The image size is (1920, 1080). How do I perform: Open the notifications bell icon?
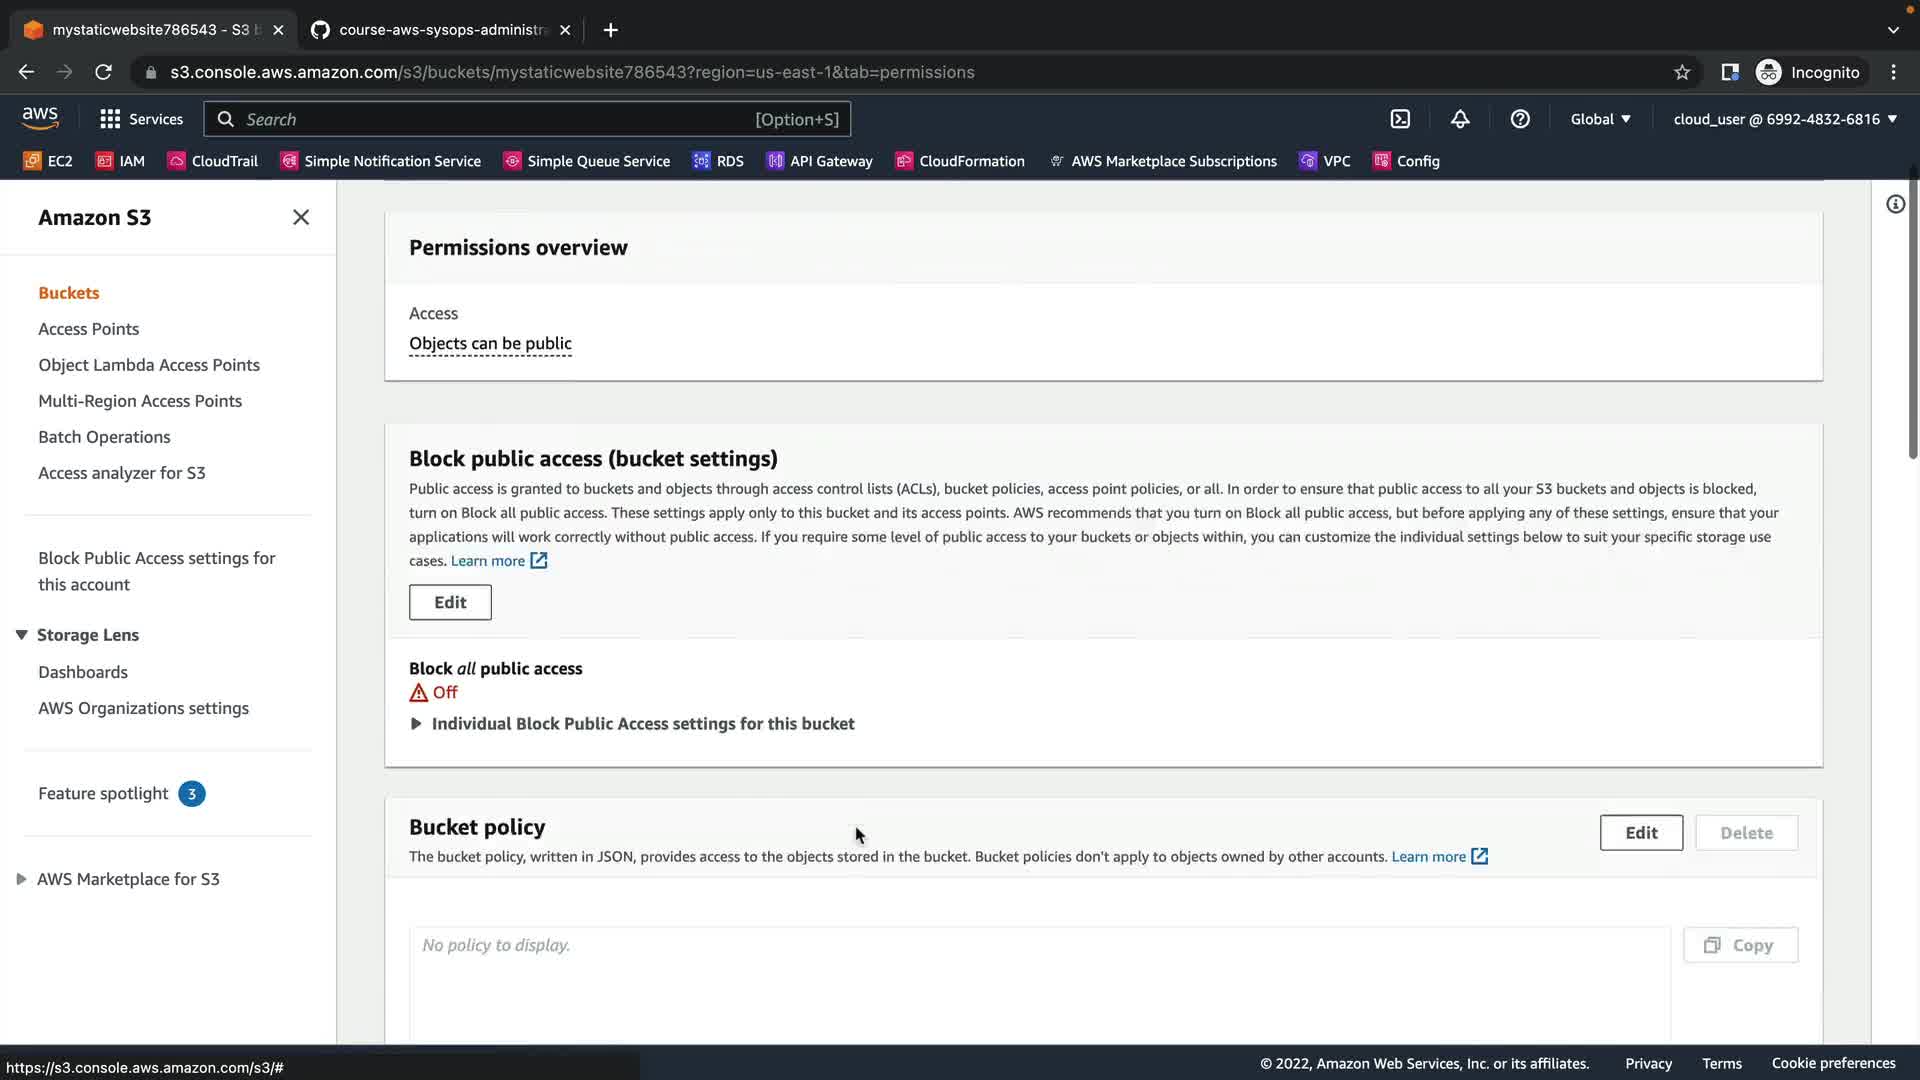(1460, 119)
